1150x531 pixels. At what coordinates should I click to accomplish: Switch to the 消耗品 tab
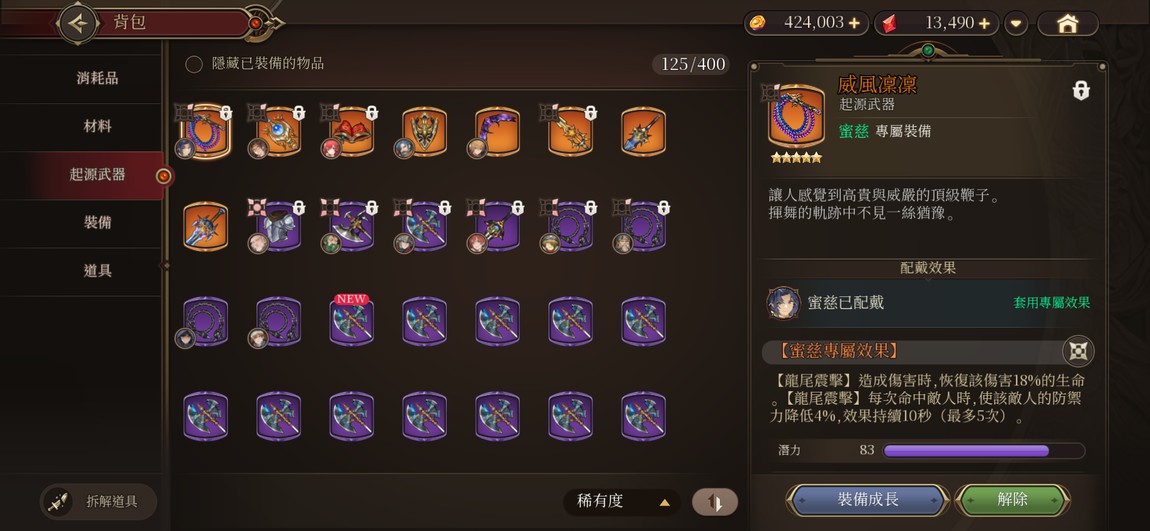[98, 78]
